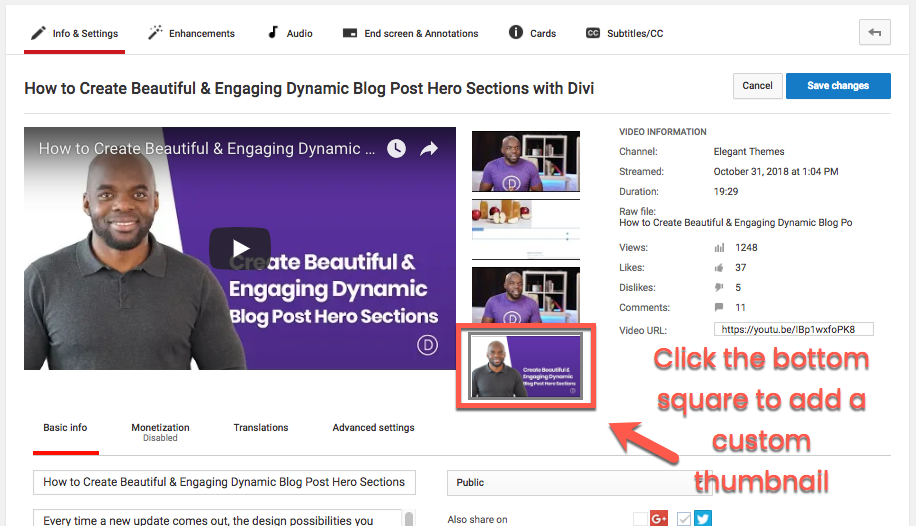This screenshot has width=916, height=526.
Task: Click the description text area
Action: 217,518
